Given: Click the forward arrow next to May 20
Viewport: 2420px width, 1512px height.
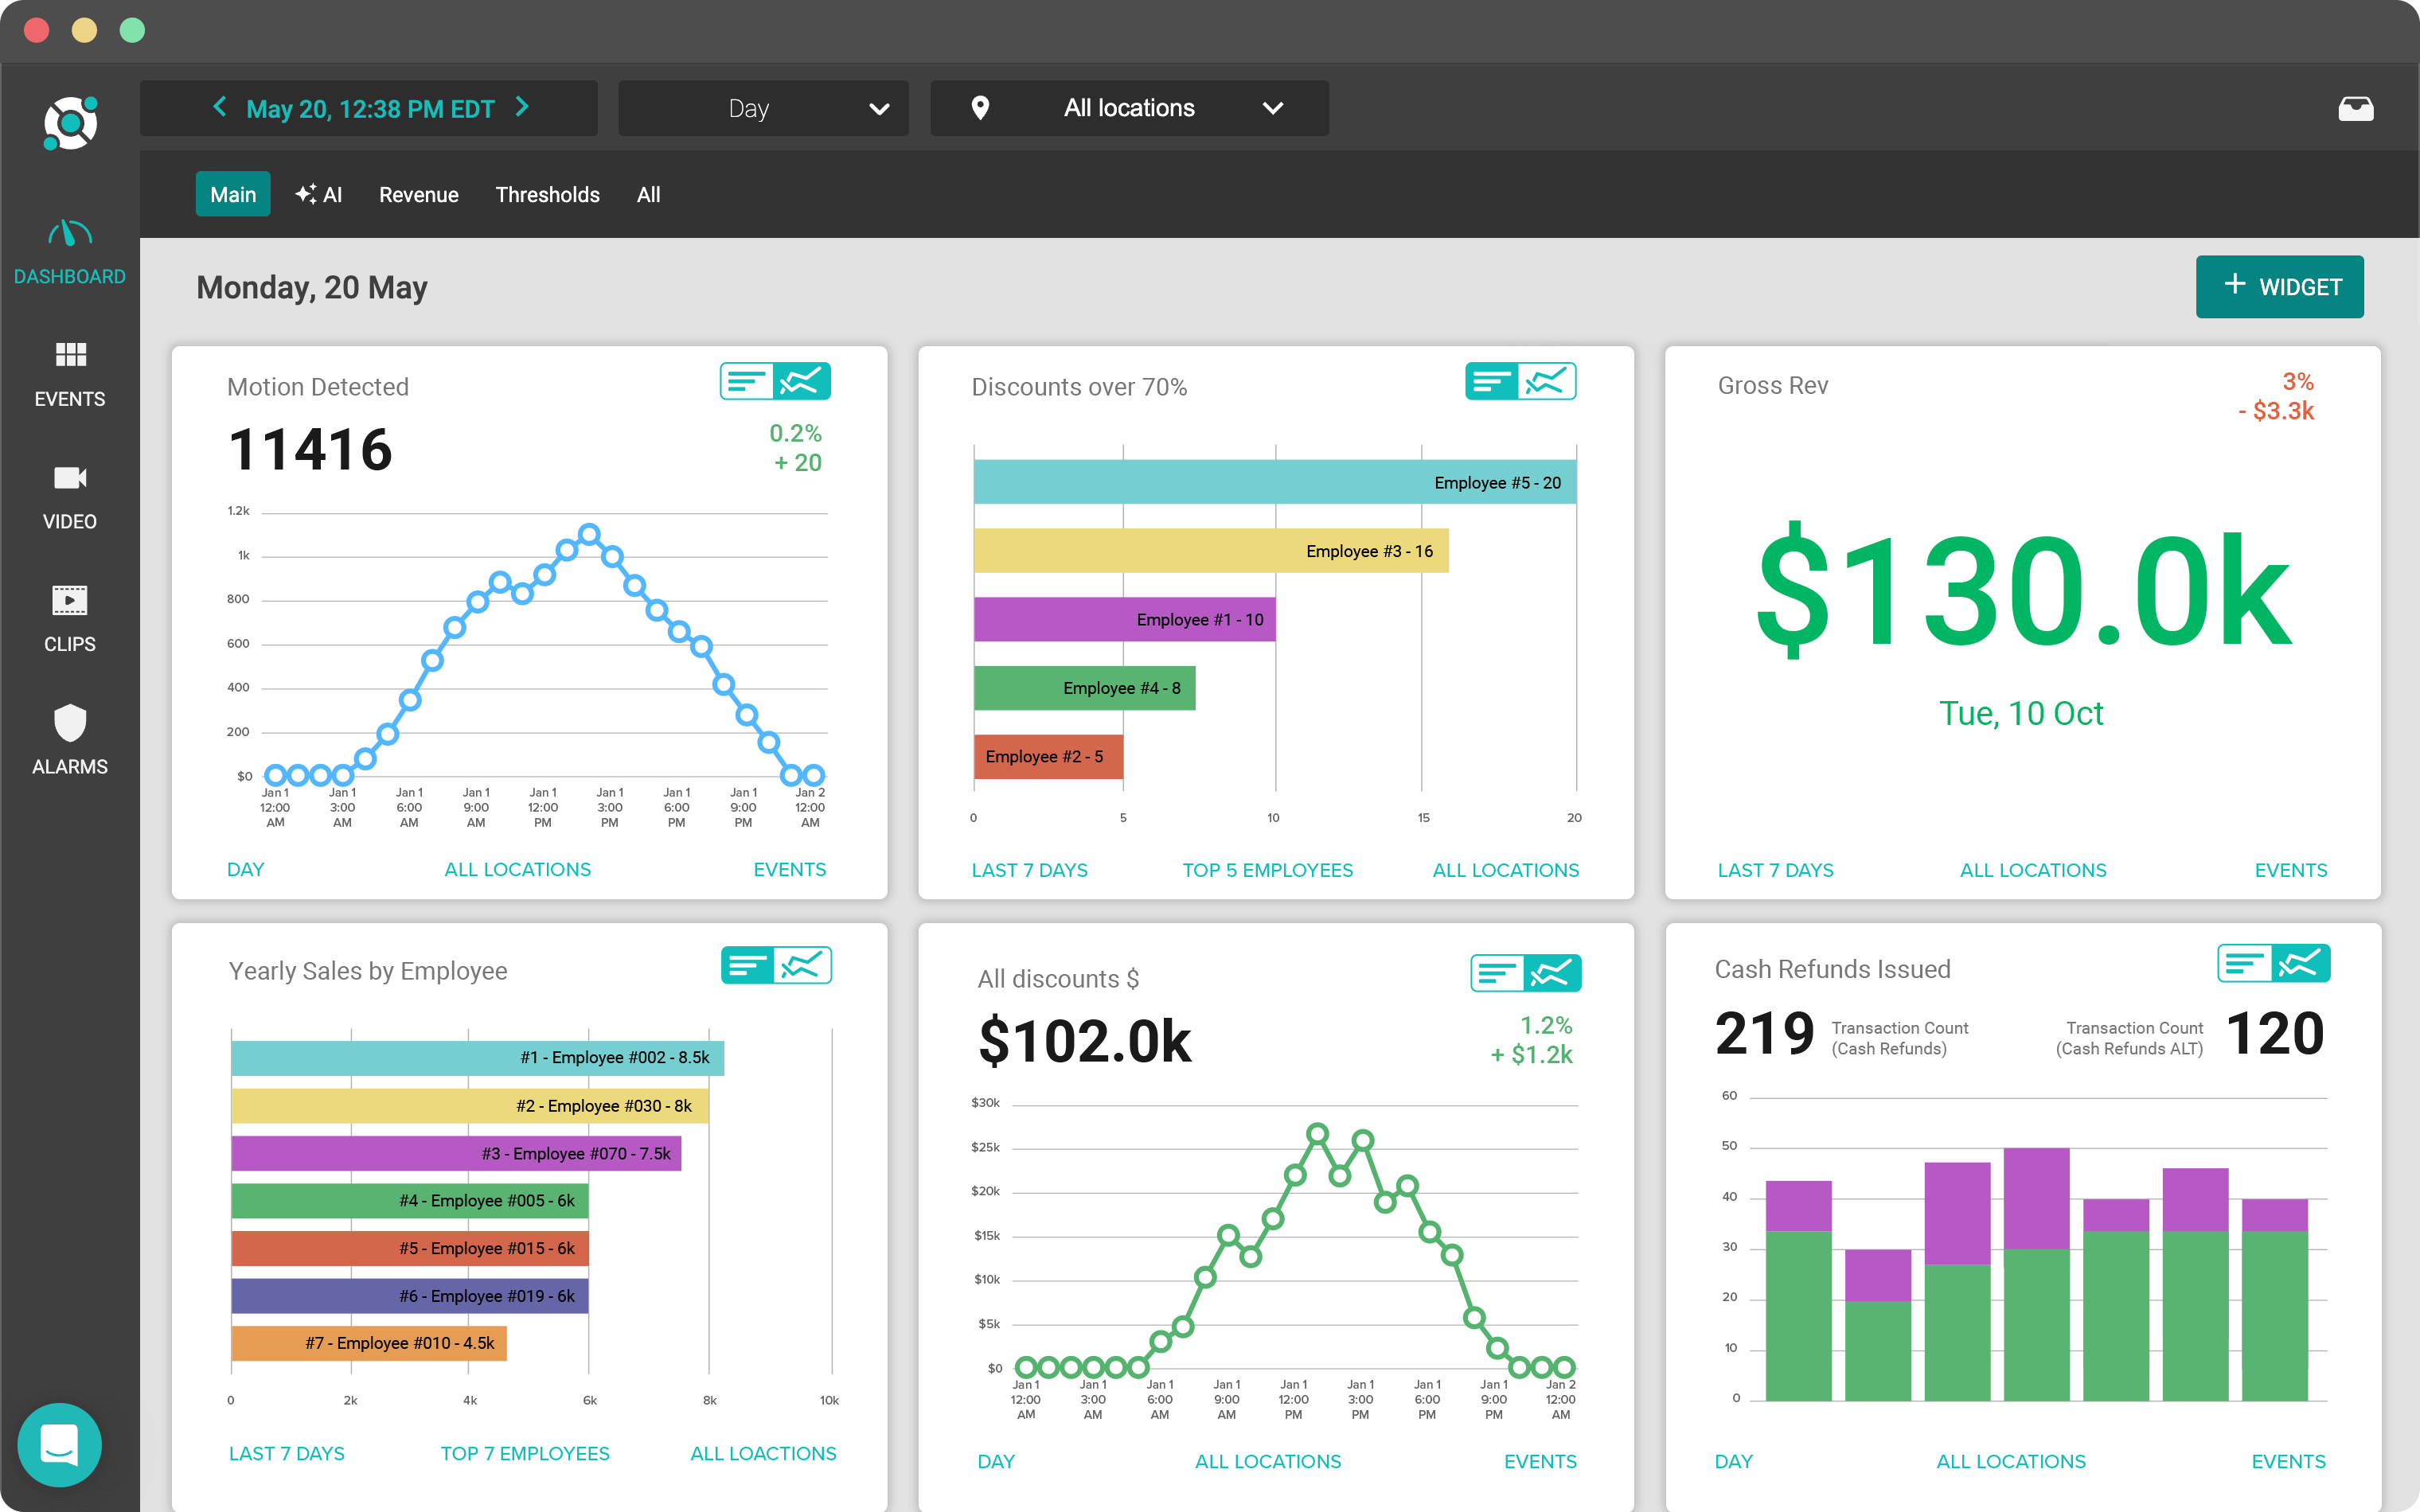Looking at the screenshot, I should coord(522,108).
